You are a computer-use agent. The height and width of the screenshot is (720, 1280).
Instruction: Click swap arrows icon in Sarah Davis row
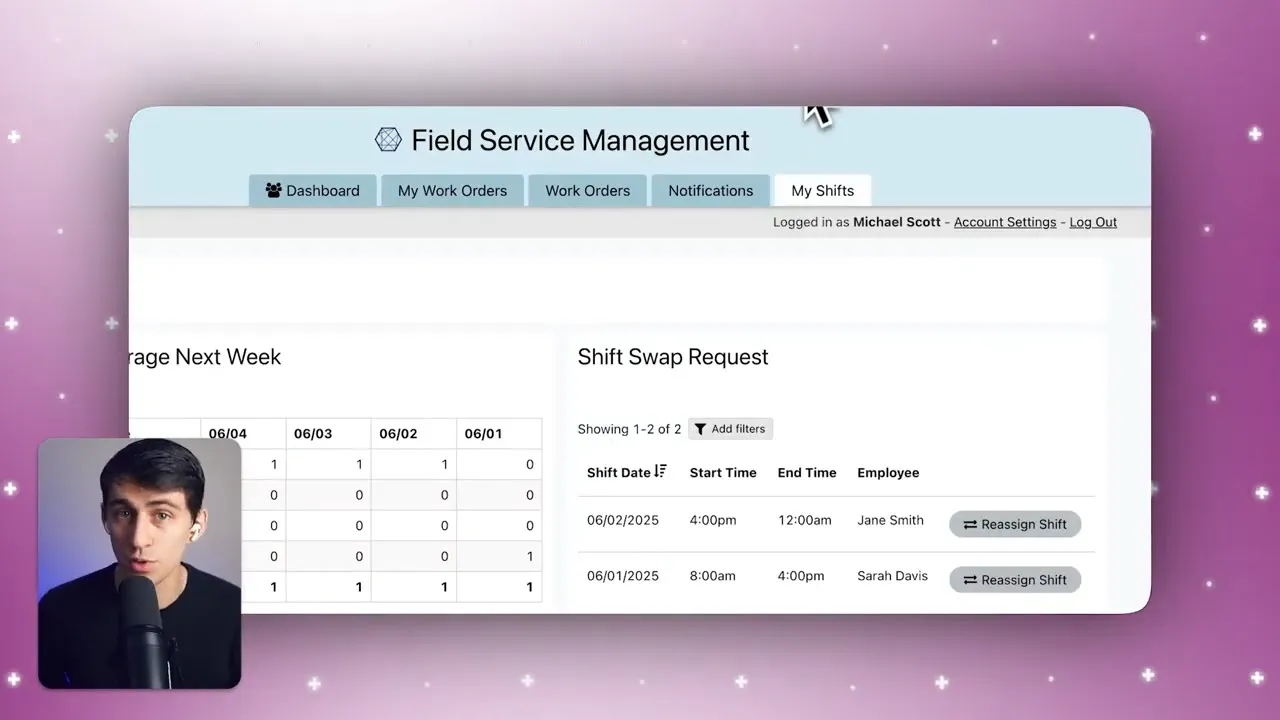coord(970,580)
